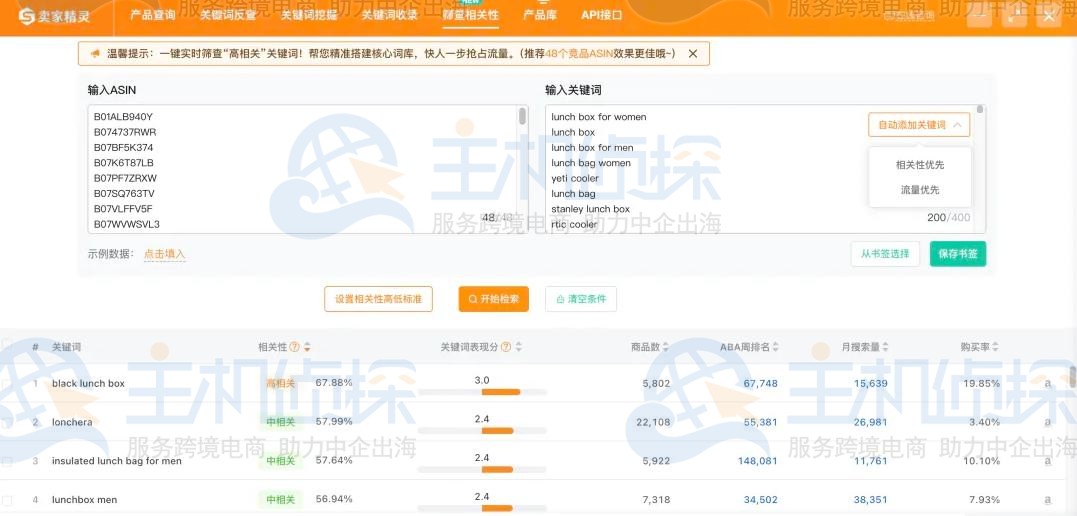Screen dimensions: 1077x516
Task: Open 产品库 navigation tab
Action: (x=540, y=15)
